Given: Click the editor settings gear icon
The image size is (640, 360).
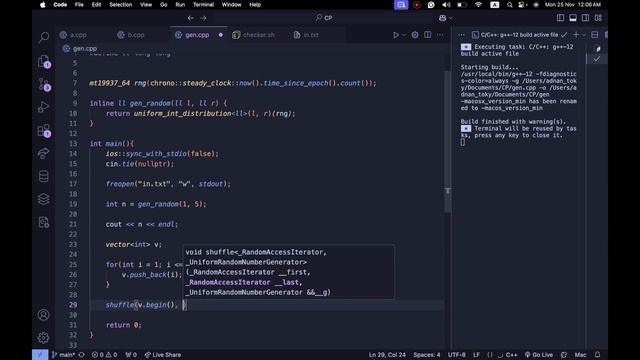Looking at the screenshot, I should pos(415,35).
